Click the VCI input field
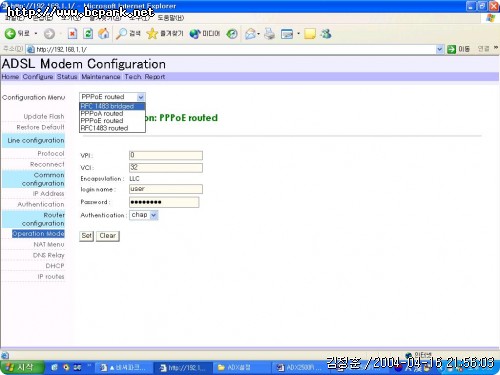Screen dimensions: 500x375 (166, 167)
